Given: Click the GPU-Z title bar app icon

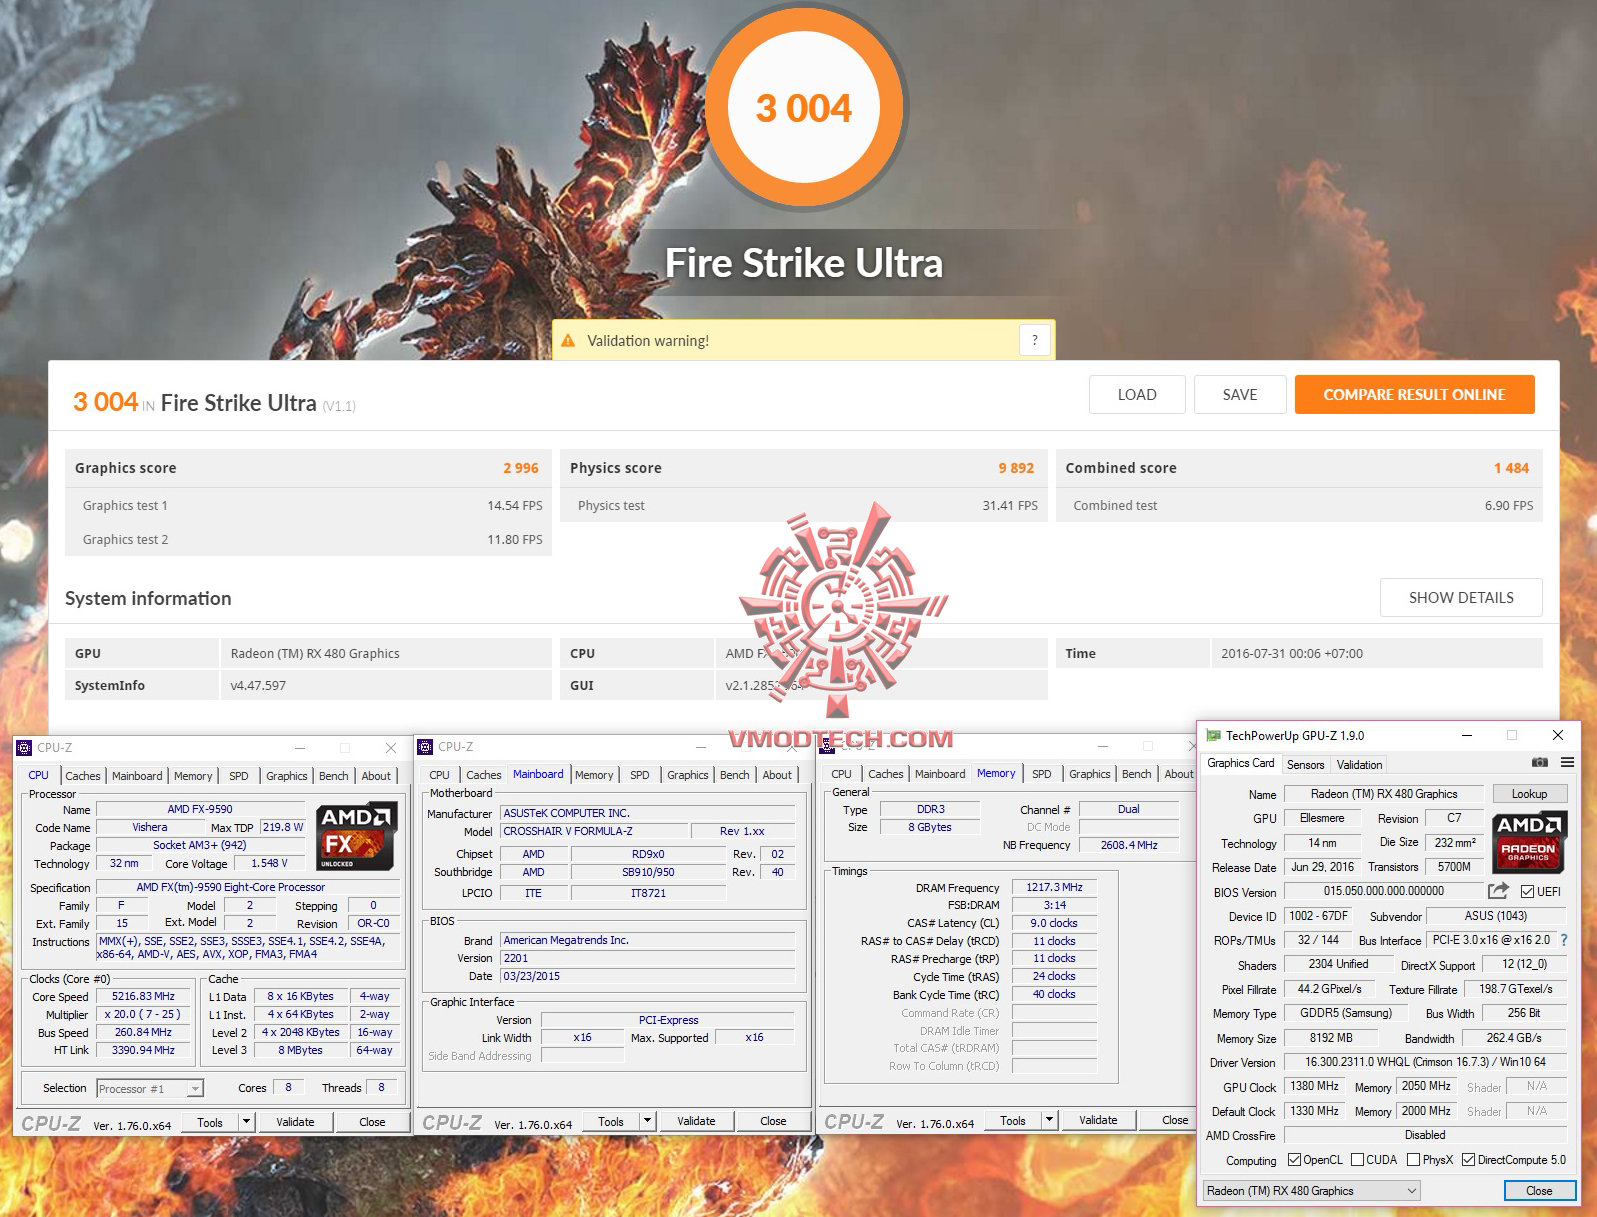Looking at the screenshot, I should point(1213,735).
